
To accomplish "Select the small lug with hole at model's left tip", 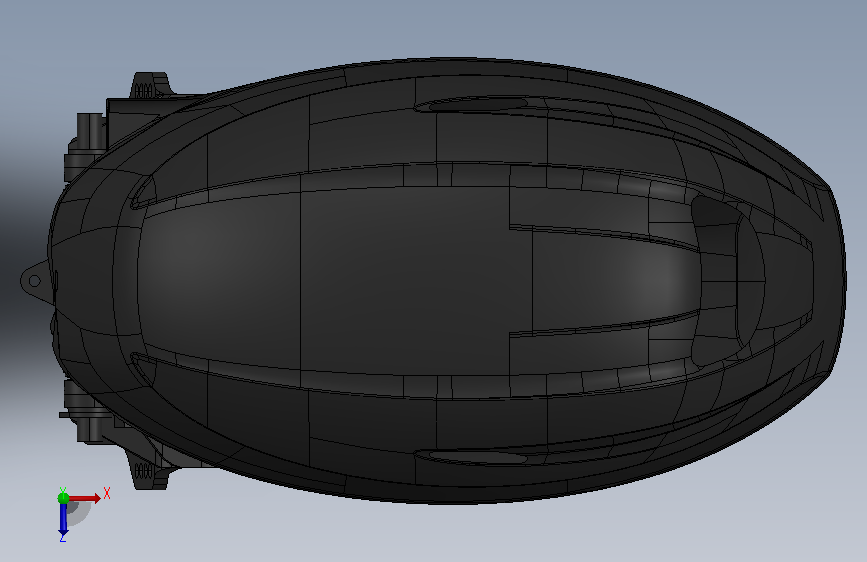I will click(36, 282).
